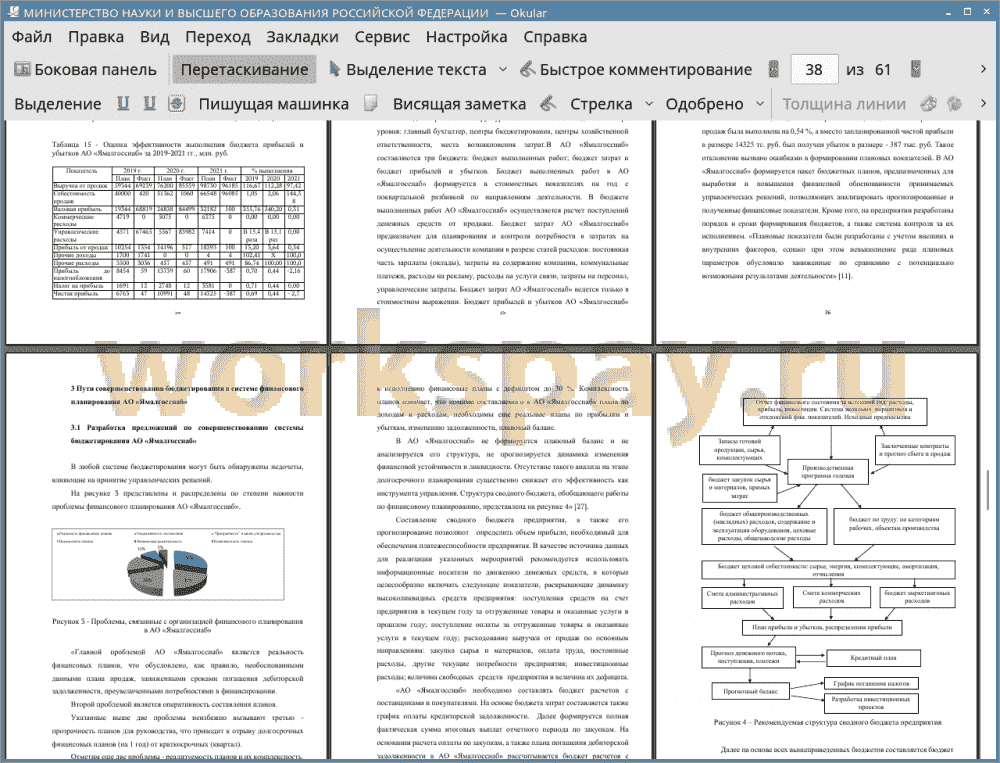The width and height of the screenshot is (1000, 763).
Task: Click the heading '3.1 Разработка предложений'
Action: click(x=187, y=434)
